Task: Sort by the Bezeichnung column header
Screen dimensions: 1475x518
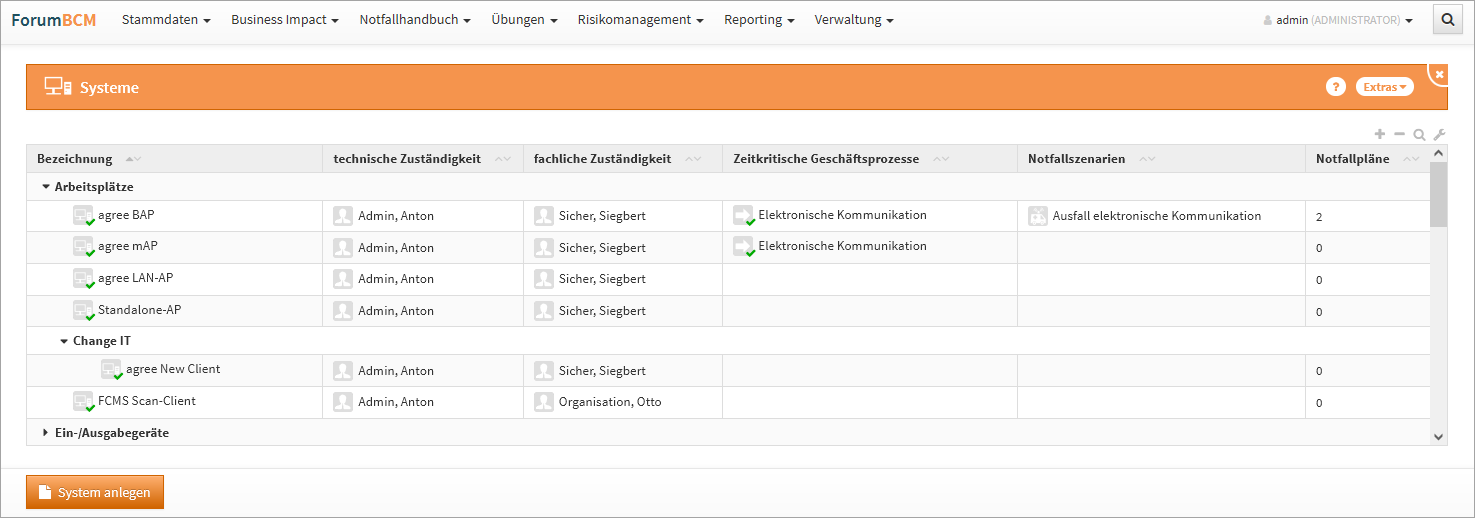Action: (76, 159)
